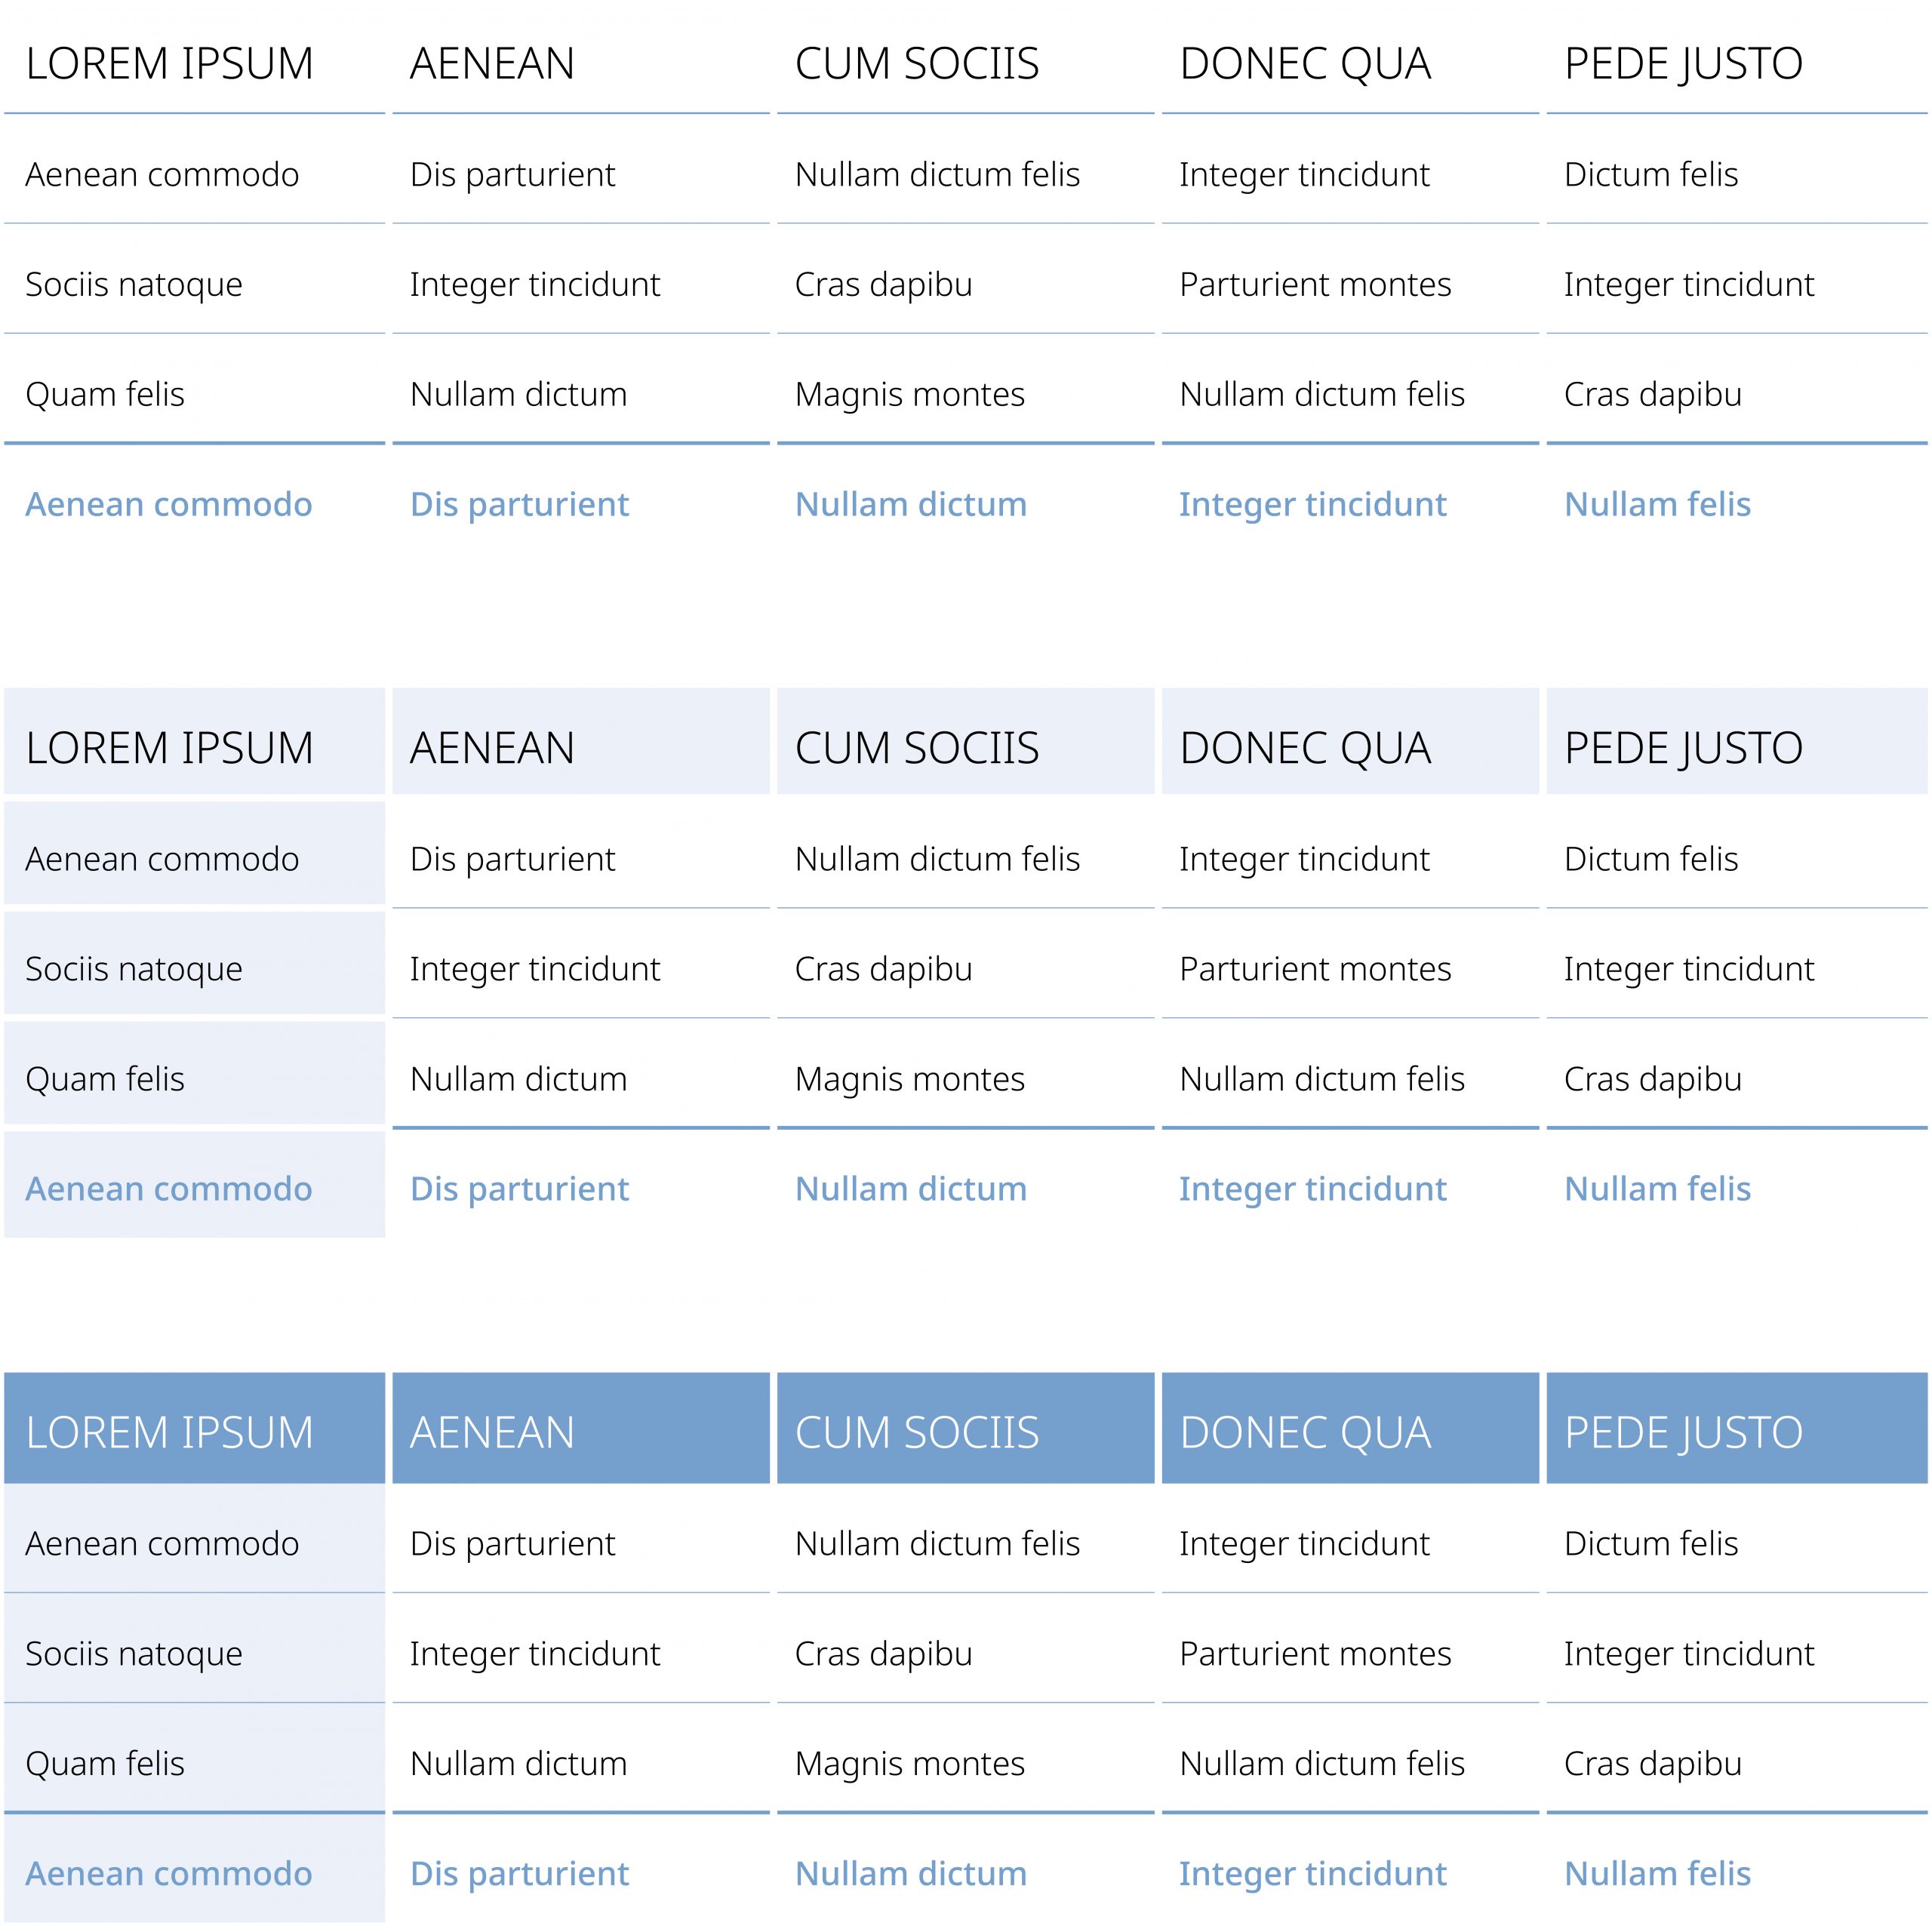Image resolution: width=1932 pixels, height=1926 pixels.
Task: Click bold Integer tincidunt footer link in bottom table
Action: coord(1312,1873)
